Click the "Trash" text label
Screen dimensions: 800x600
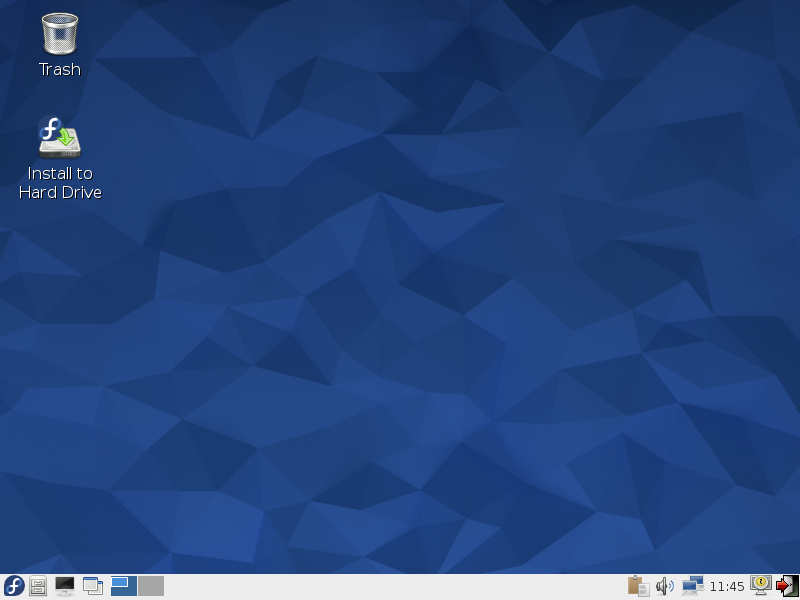[60, 70]
